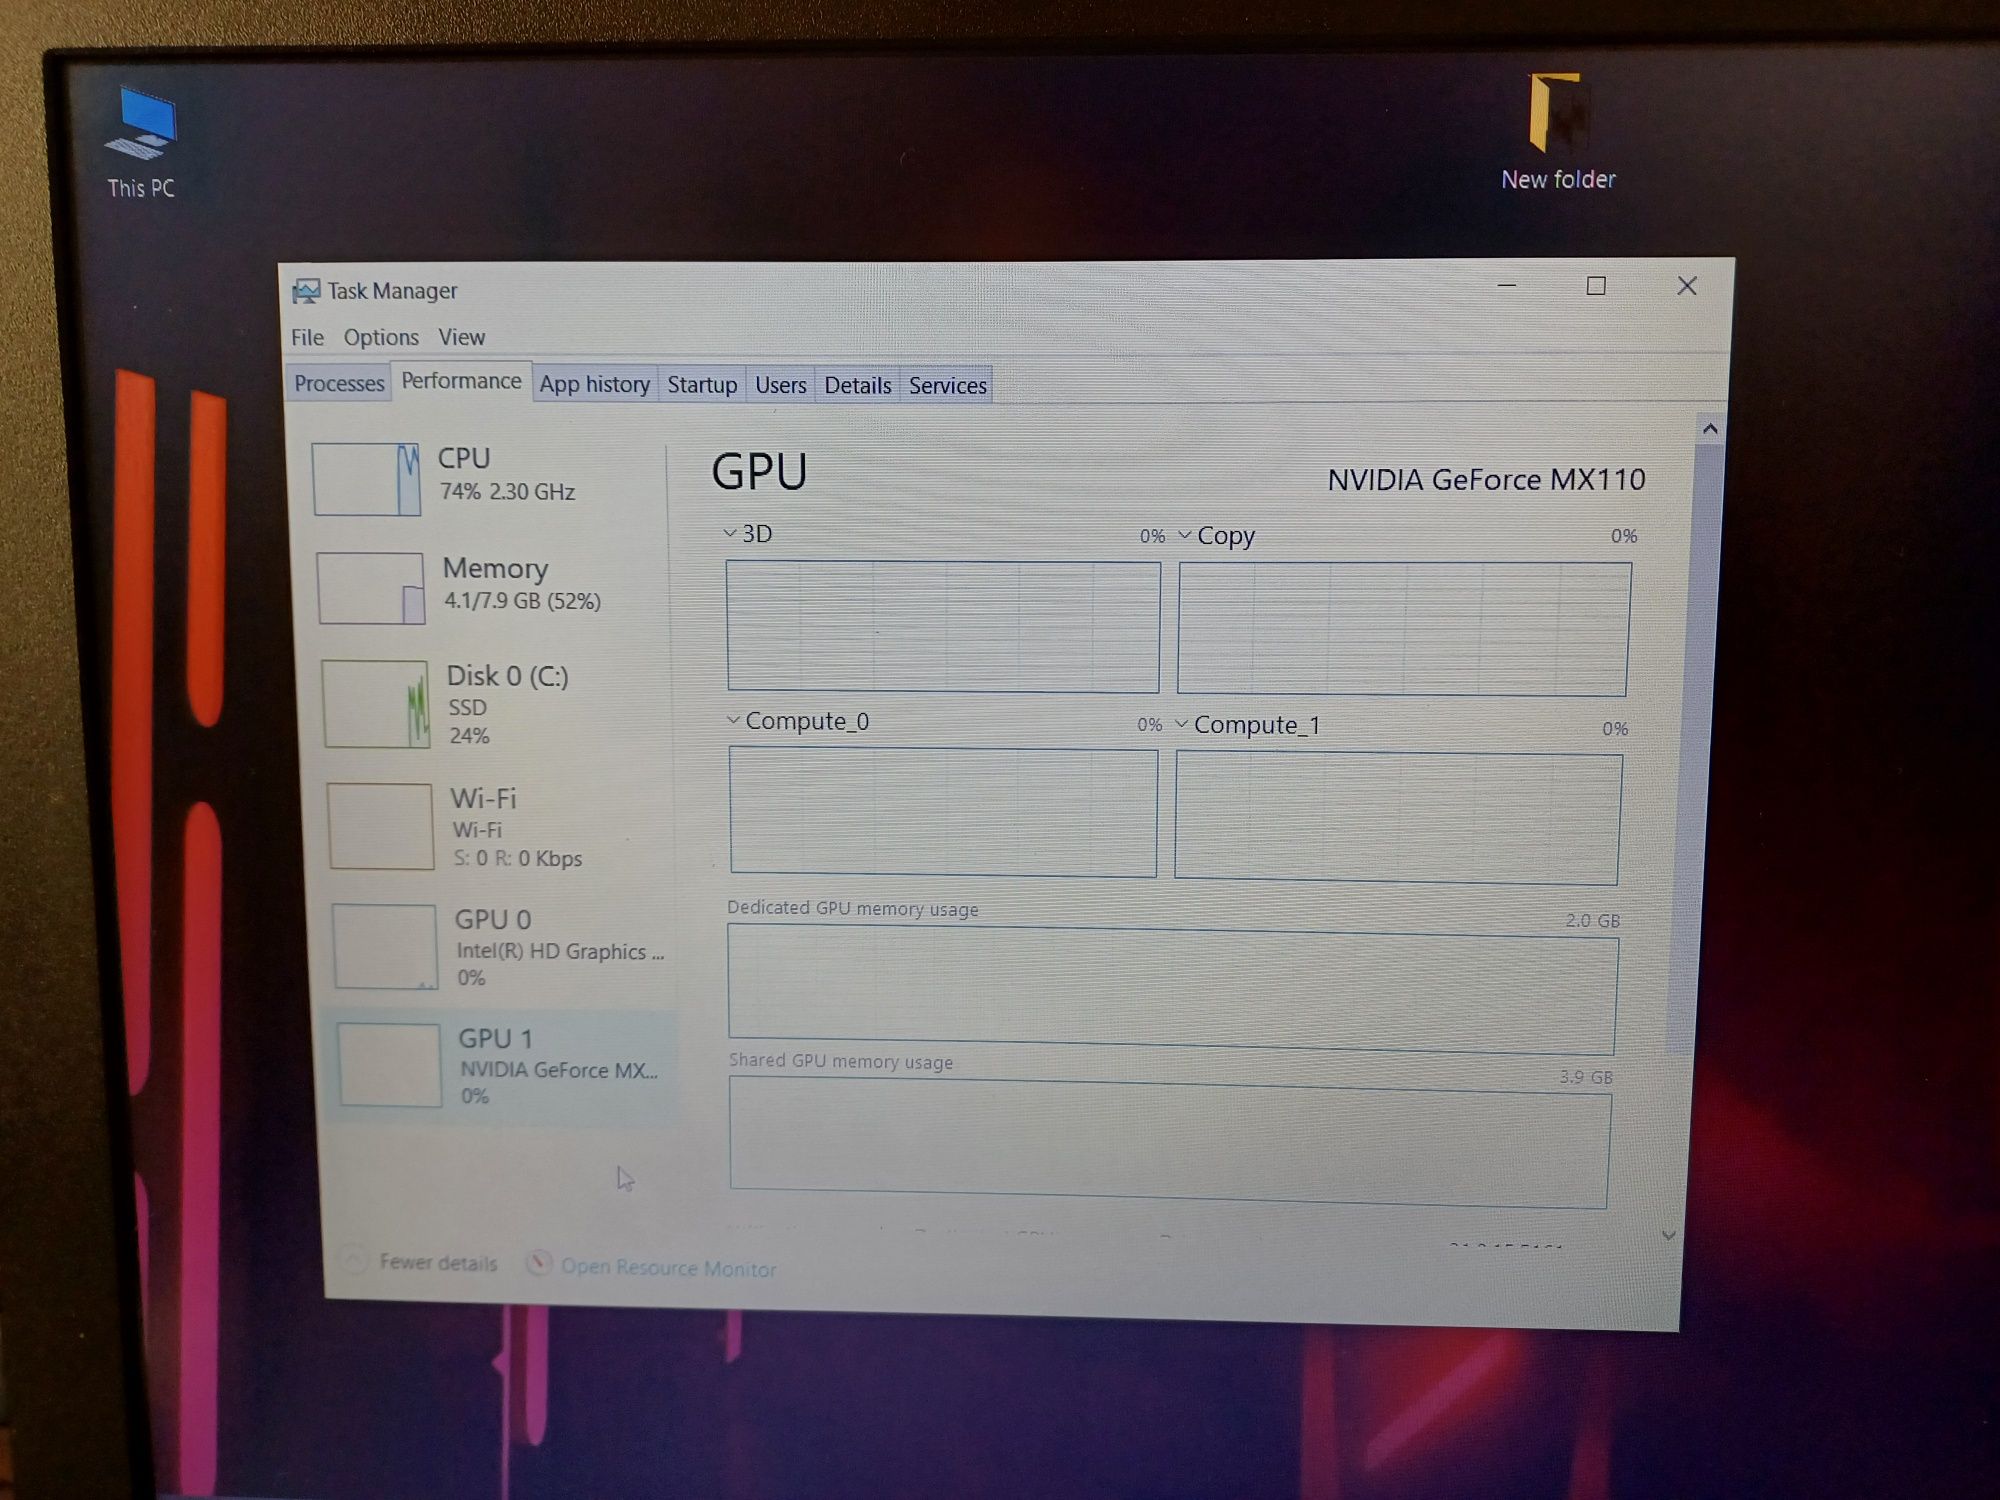2000x1500 pixels.
Task: Click the 2.0 GB dedicated memory label
Action: (1592, 920)
